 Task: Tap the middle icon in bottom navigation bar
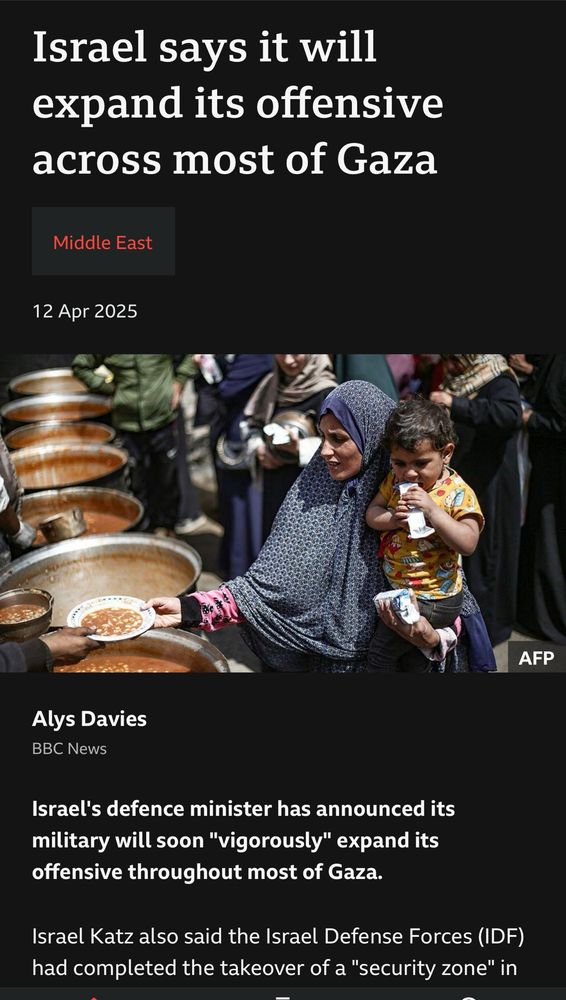point(283,997)
